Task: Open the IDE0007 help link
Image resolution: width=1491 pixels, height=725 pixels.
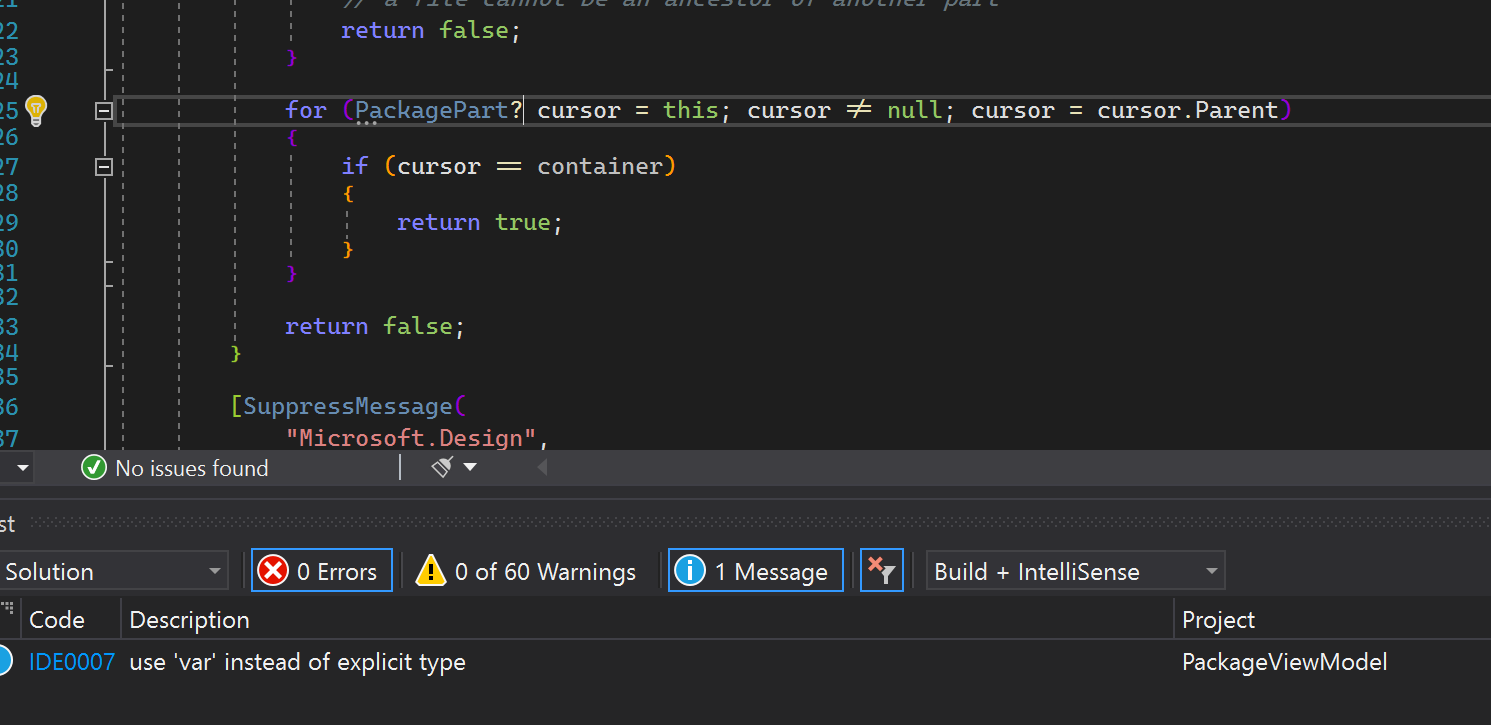Action: 71,661
